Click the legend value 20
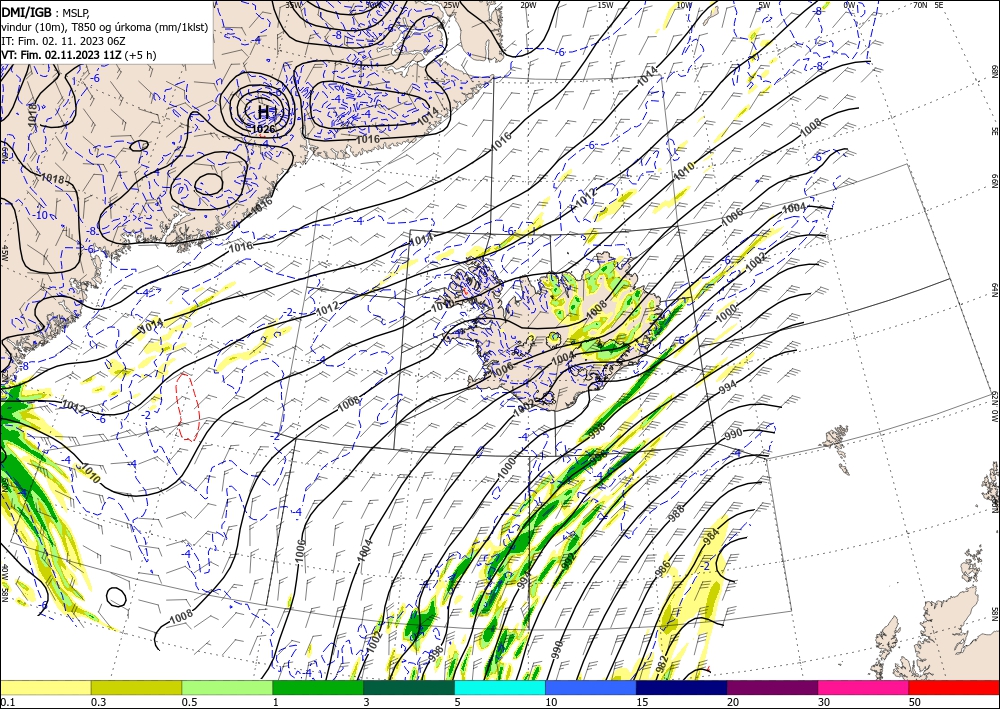The width and height of the screenshot is (1000, 709). click(733, 702)
